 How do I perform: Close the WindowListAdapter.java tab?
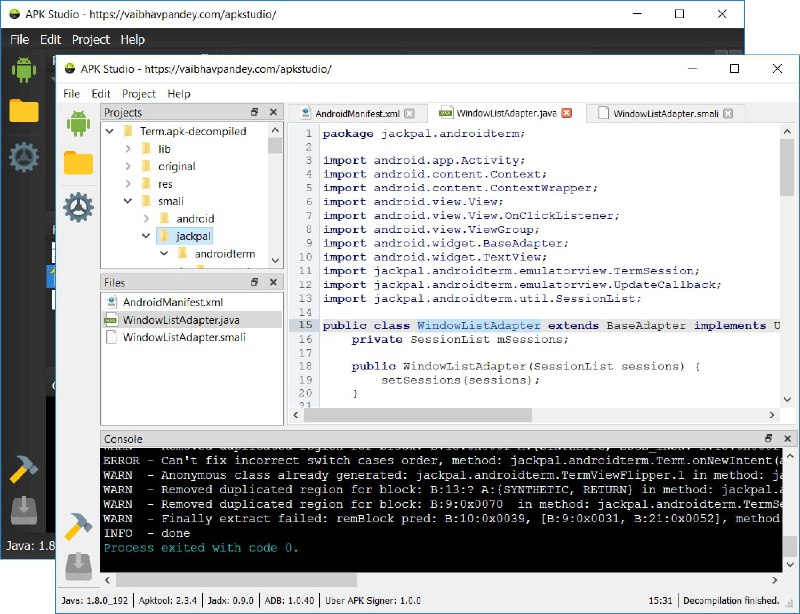coord(567,113)
